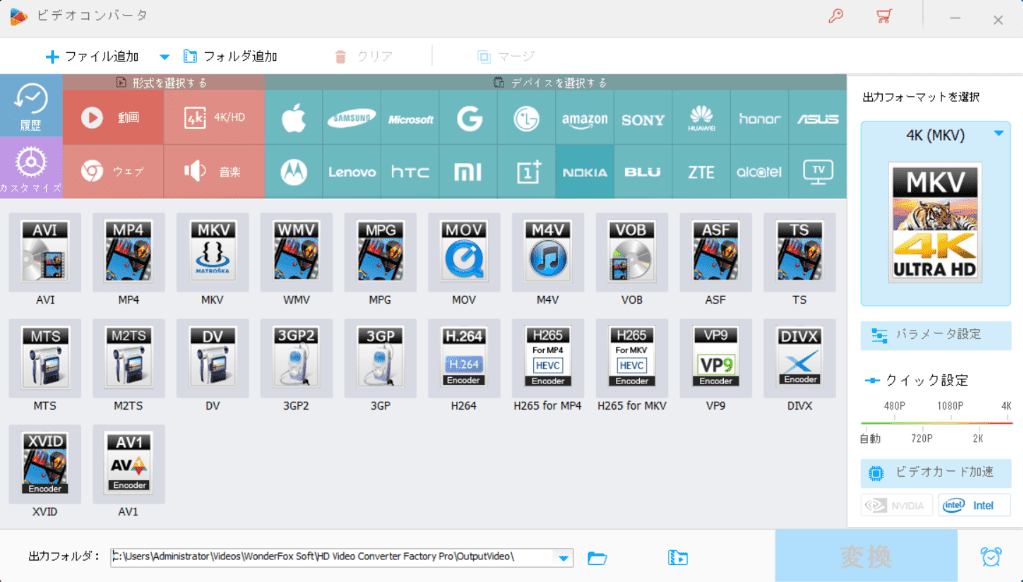The width and height of the screenshot is (1023, 582).
Task: Select the M2TS format icon
Action: [x=129, y=358]
